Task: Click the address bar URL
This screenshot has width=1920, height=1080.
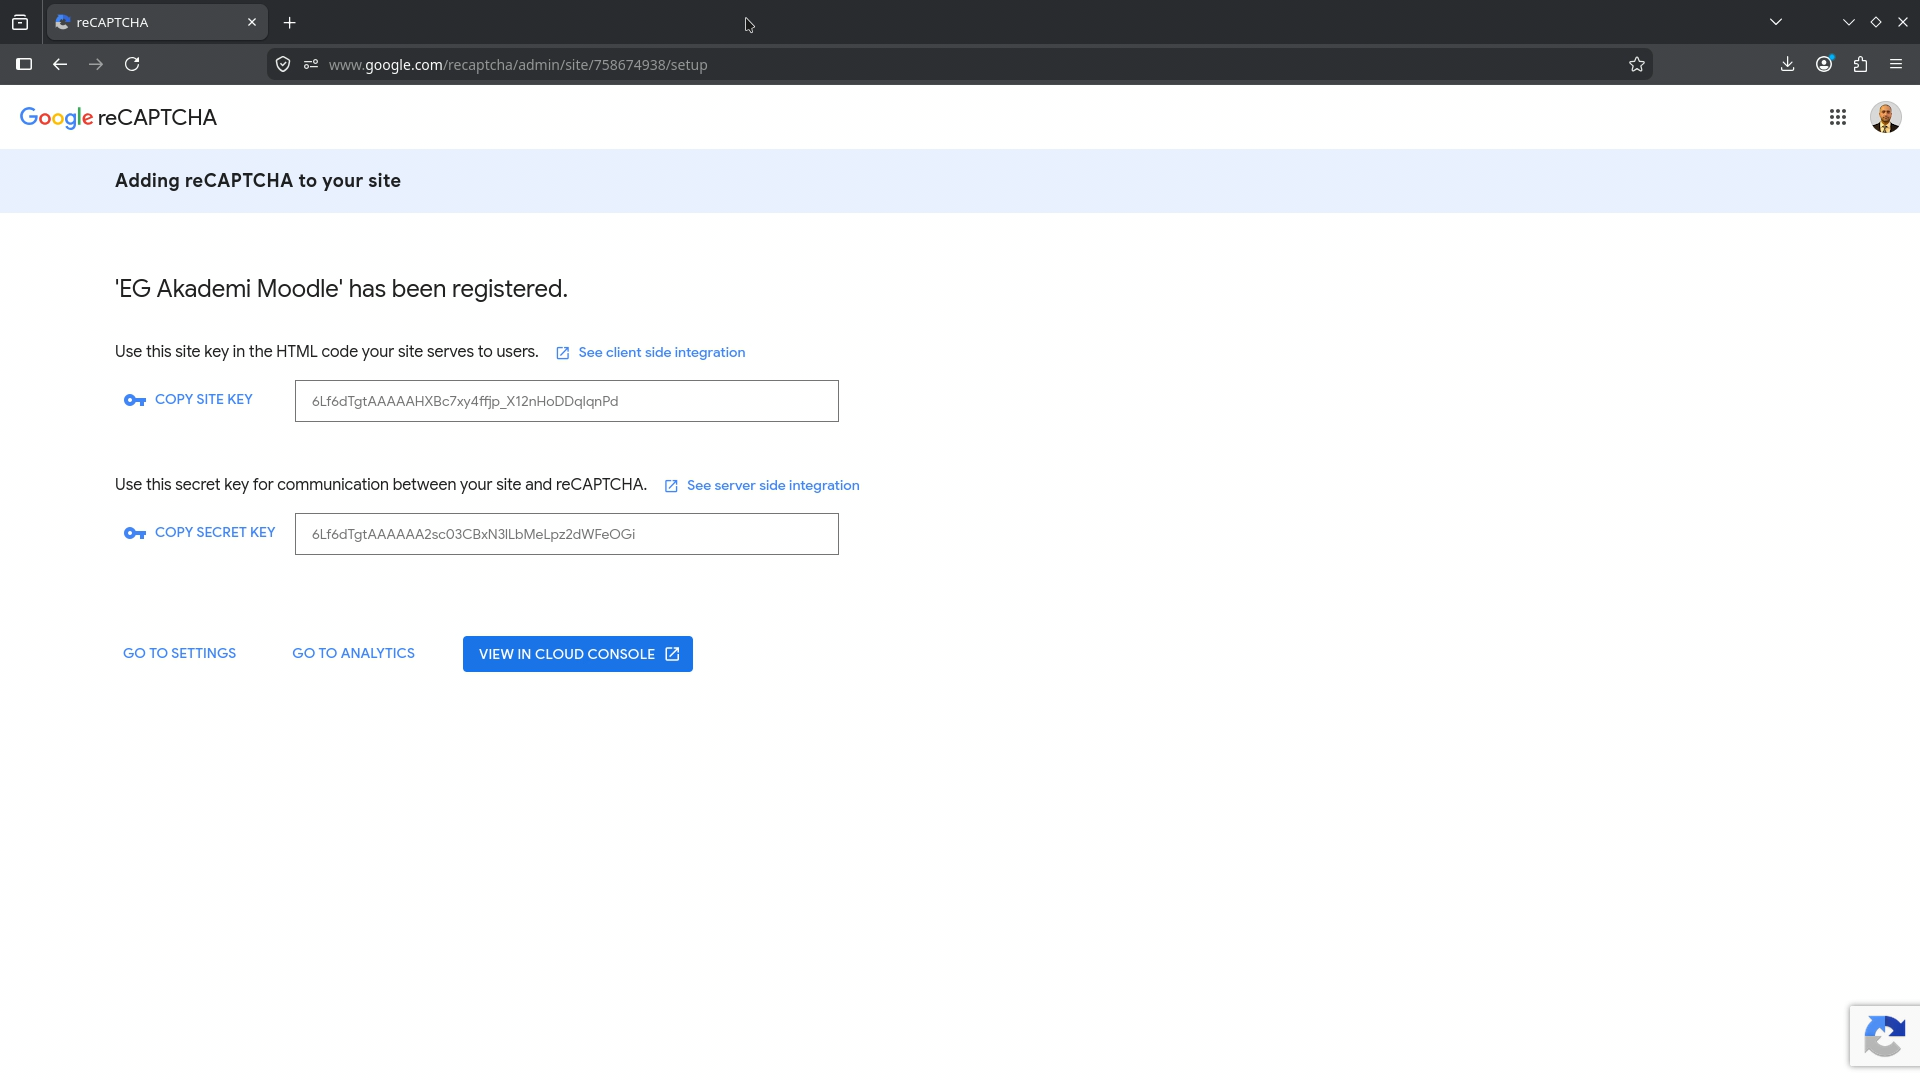Action: click(518, 65)
